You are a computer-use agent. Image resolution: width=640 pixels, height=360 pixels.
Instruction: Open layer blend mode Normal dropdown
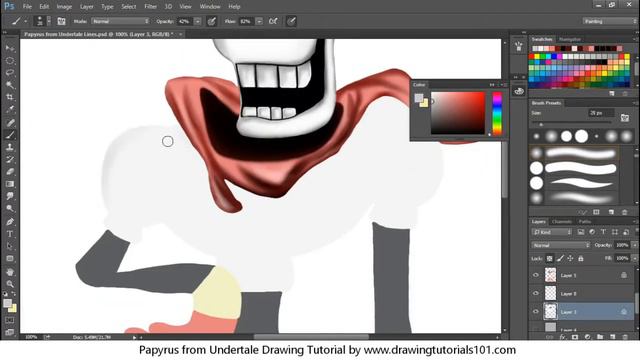coord(561,245)
